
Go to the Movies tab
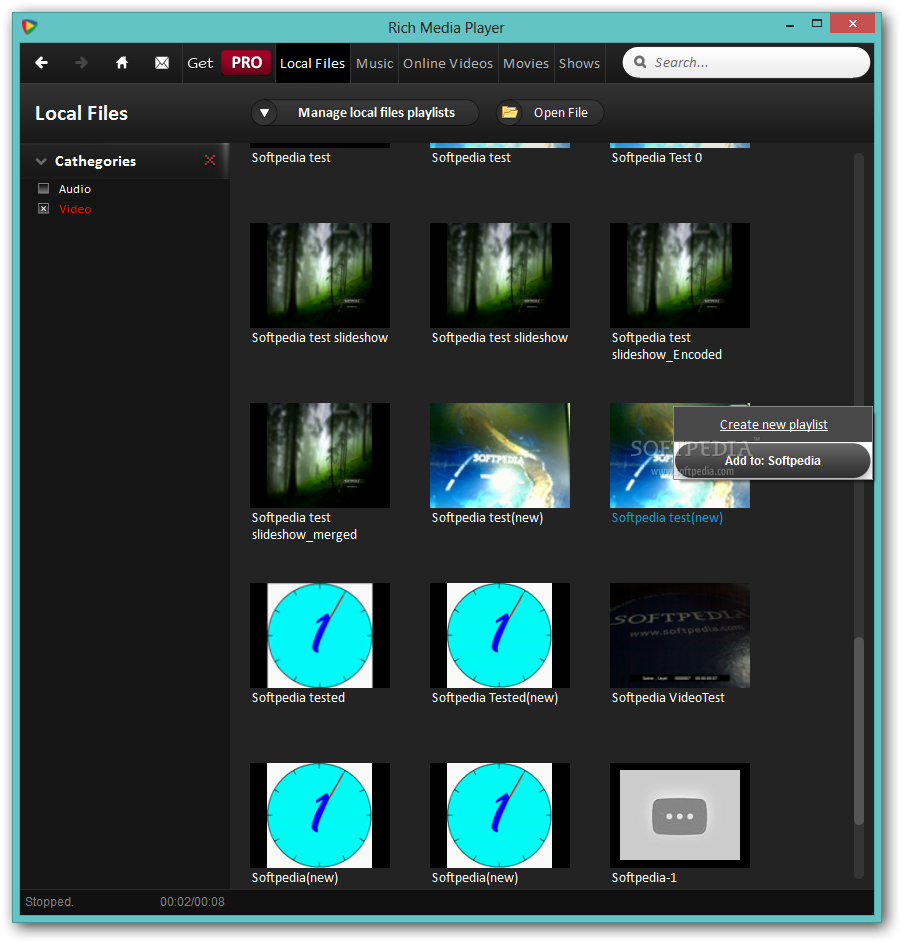coord(526,63)
